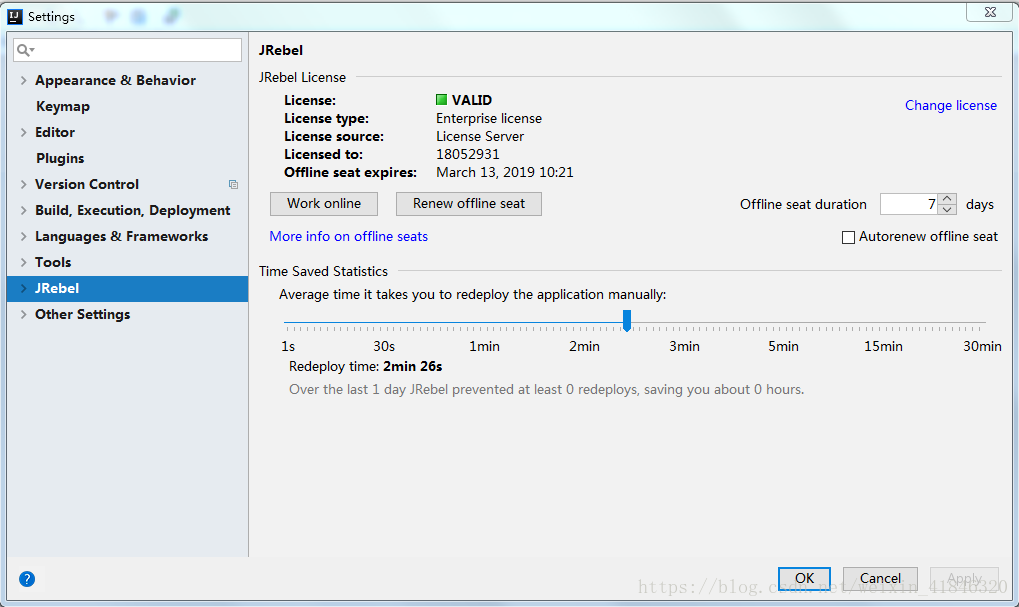Click the IntelliJ logo in the title bar
The height and width of the screenshot is (607, 1019).
click(15, 16)
